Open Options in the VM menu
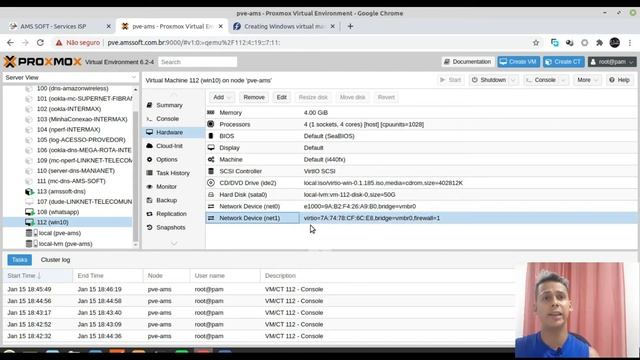Screen dimensions: 640x360 point(167,160)
